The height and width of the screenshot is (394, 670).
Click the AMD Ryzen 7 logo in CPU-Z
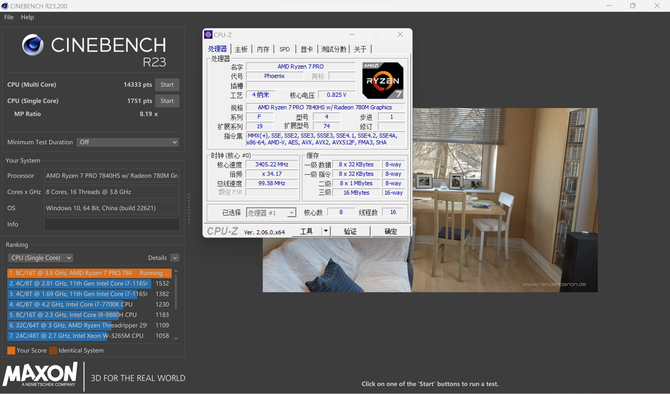383,80
